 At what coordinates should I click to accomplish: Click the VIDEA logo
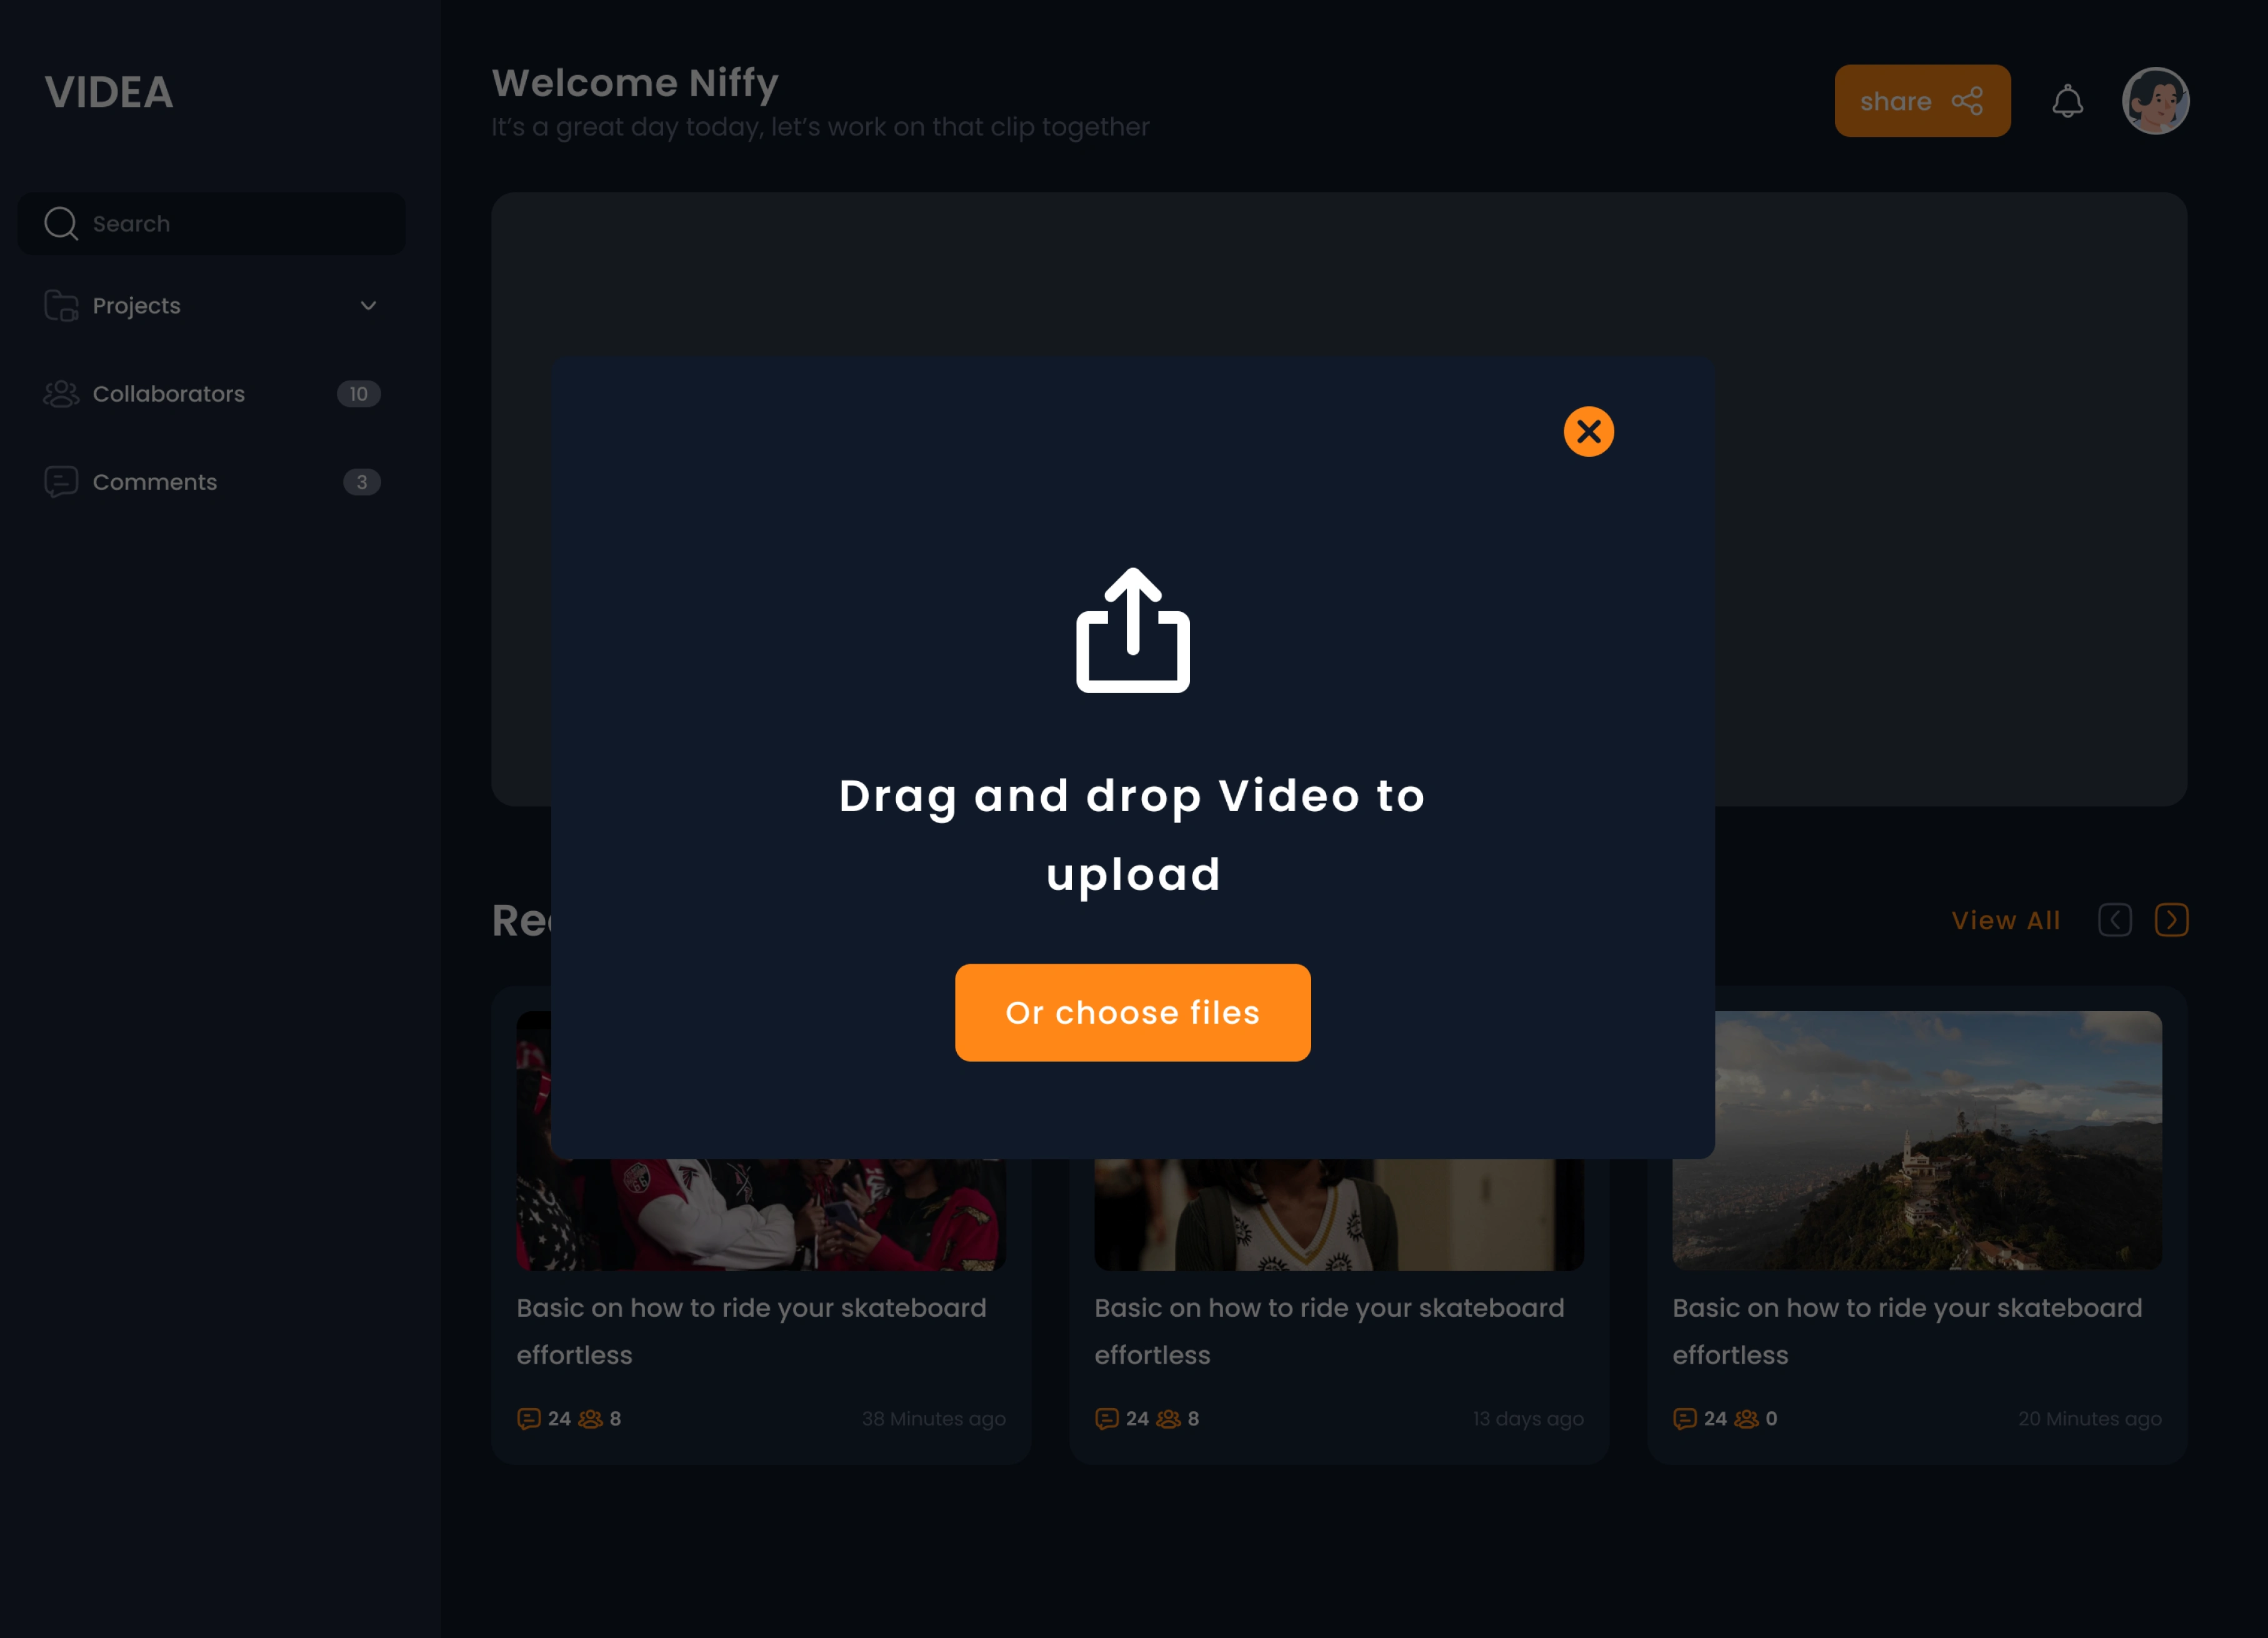tap(109, 93)
